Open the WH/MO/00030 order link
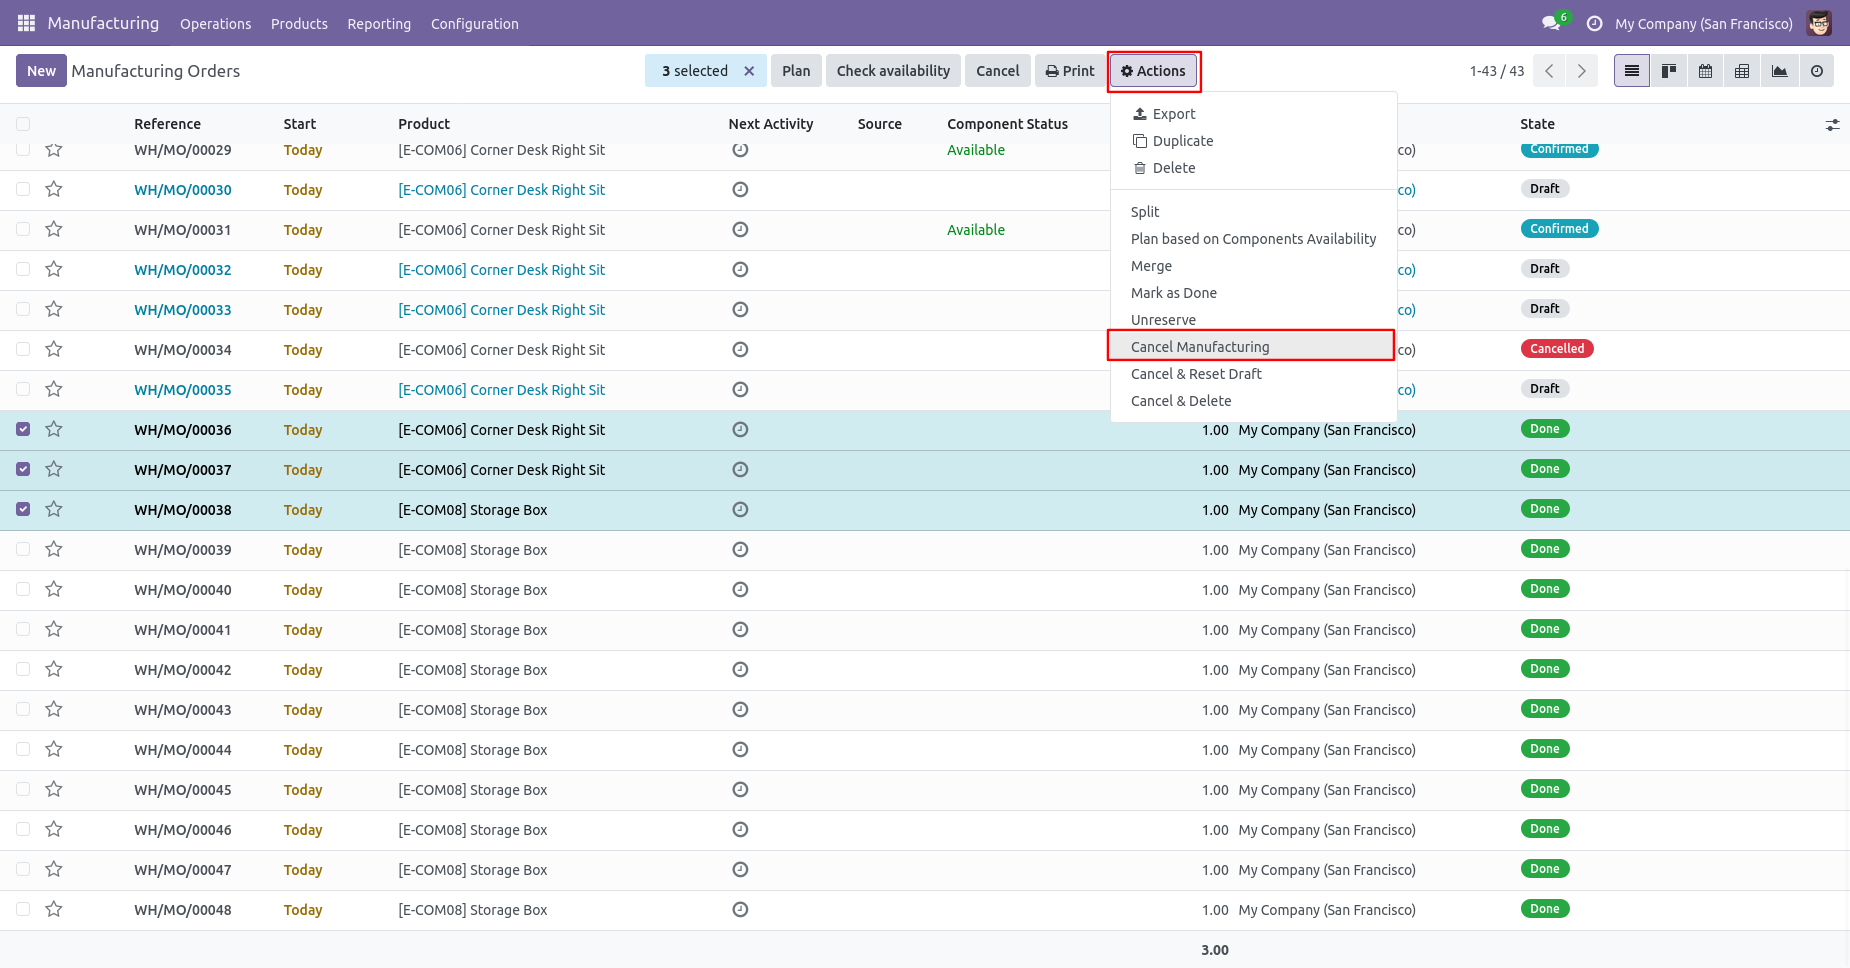Screen dimensions: 1850x968 point(183,190)
